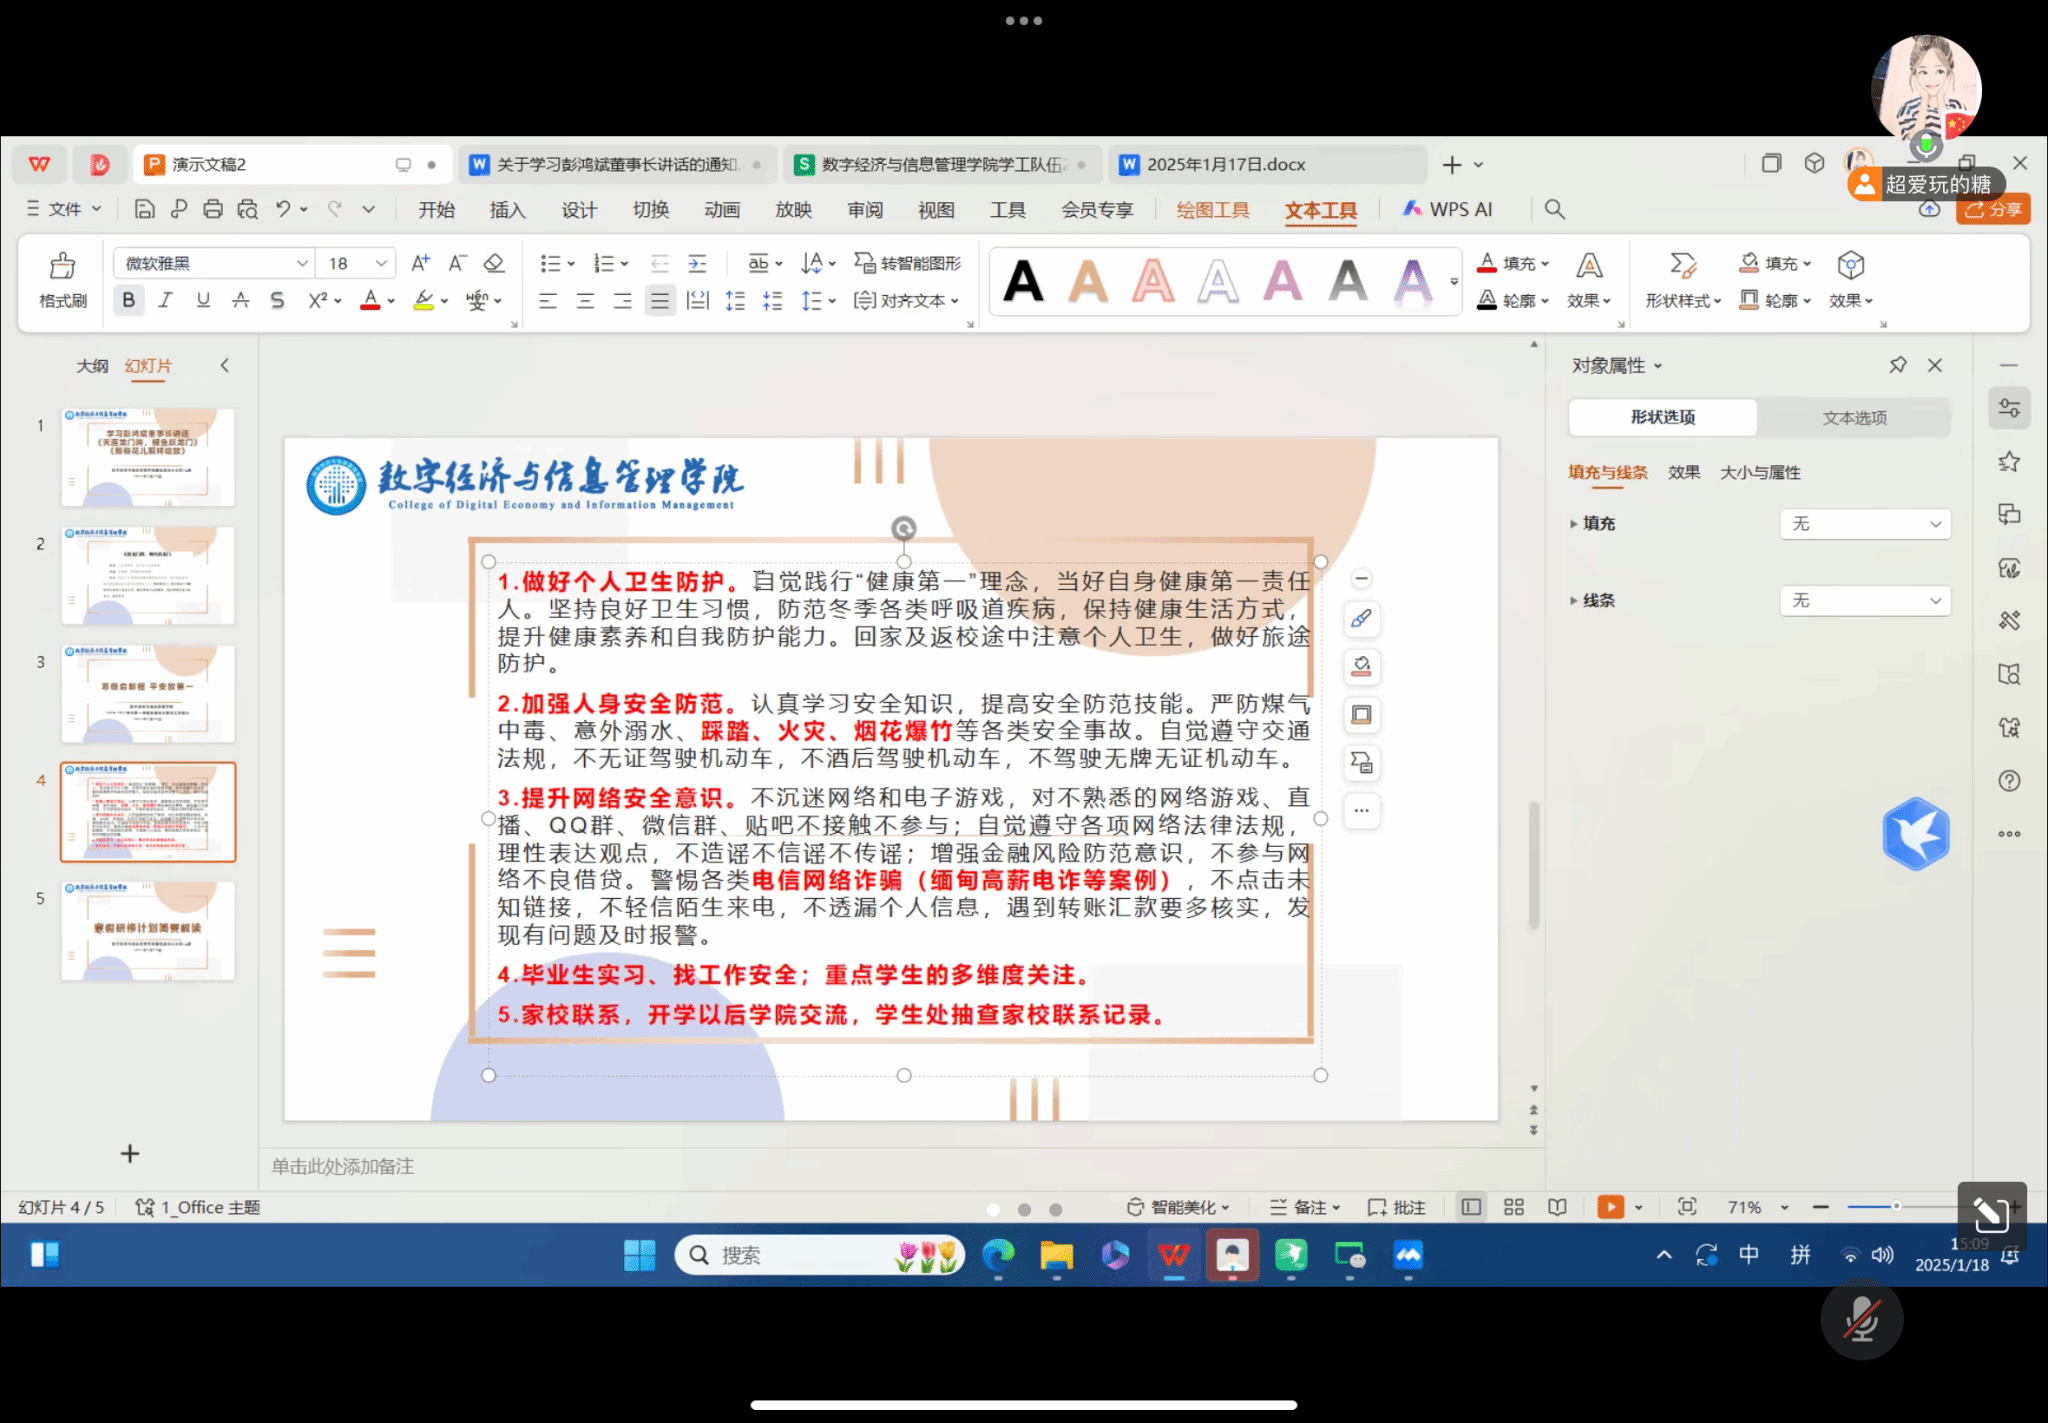Open the 填充 dropdown showing 无
2048x1423 pixels.
tap(1865, 524)
